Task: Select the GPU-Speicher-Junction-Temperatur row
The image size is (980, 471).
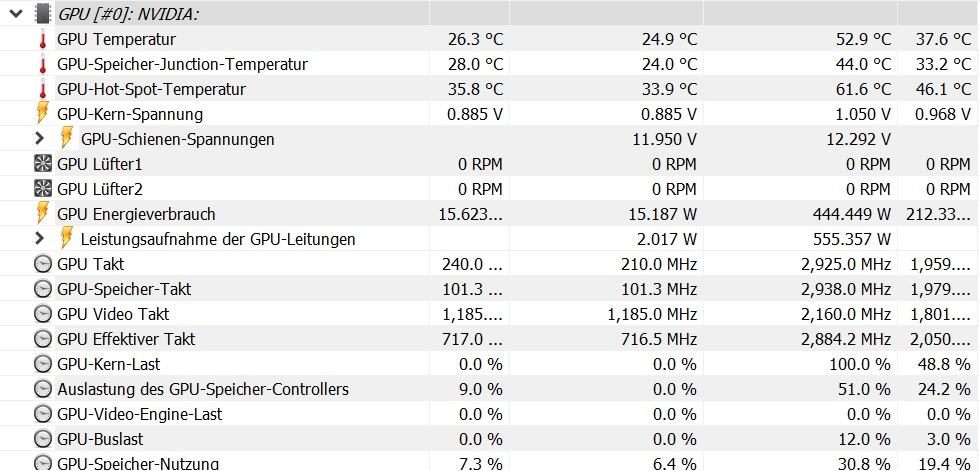Action: click(x=490, y=64)
